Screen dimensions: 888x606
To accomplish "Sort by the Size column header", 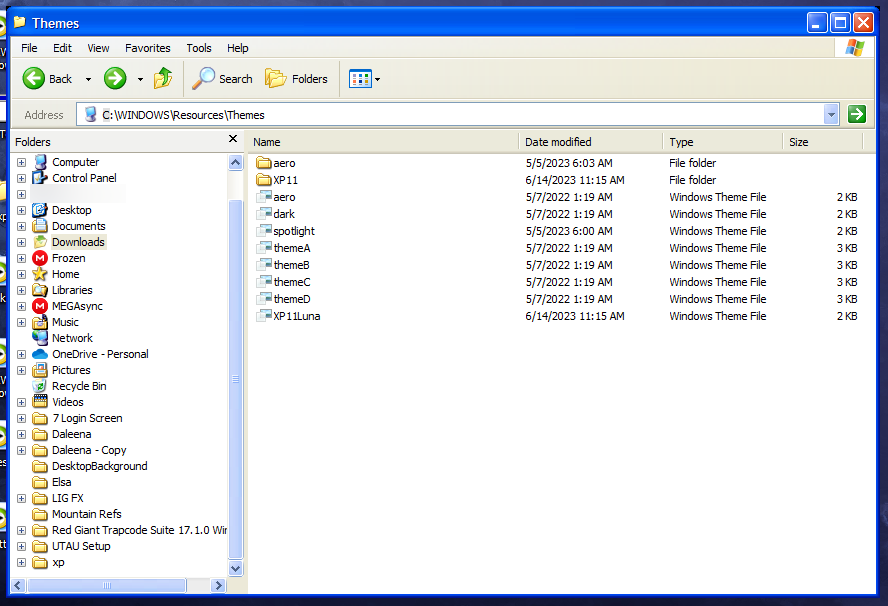I will pyautogui.click(x=822, y=142).
